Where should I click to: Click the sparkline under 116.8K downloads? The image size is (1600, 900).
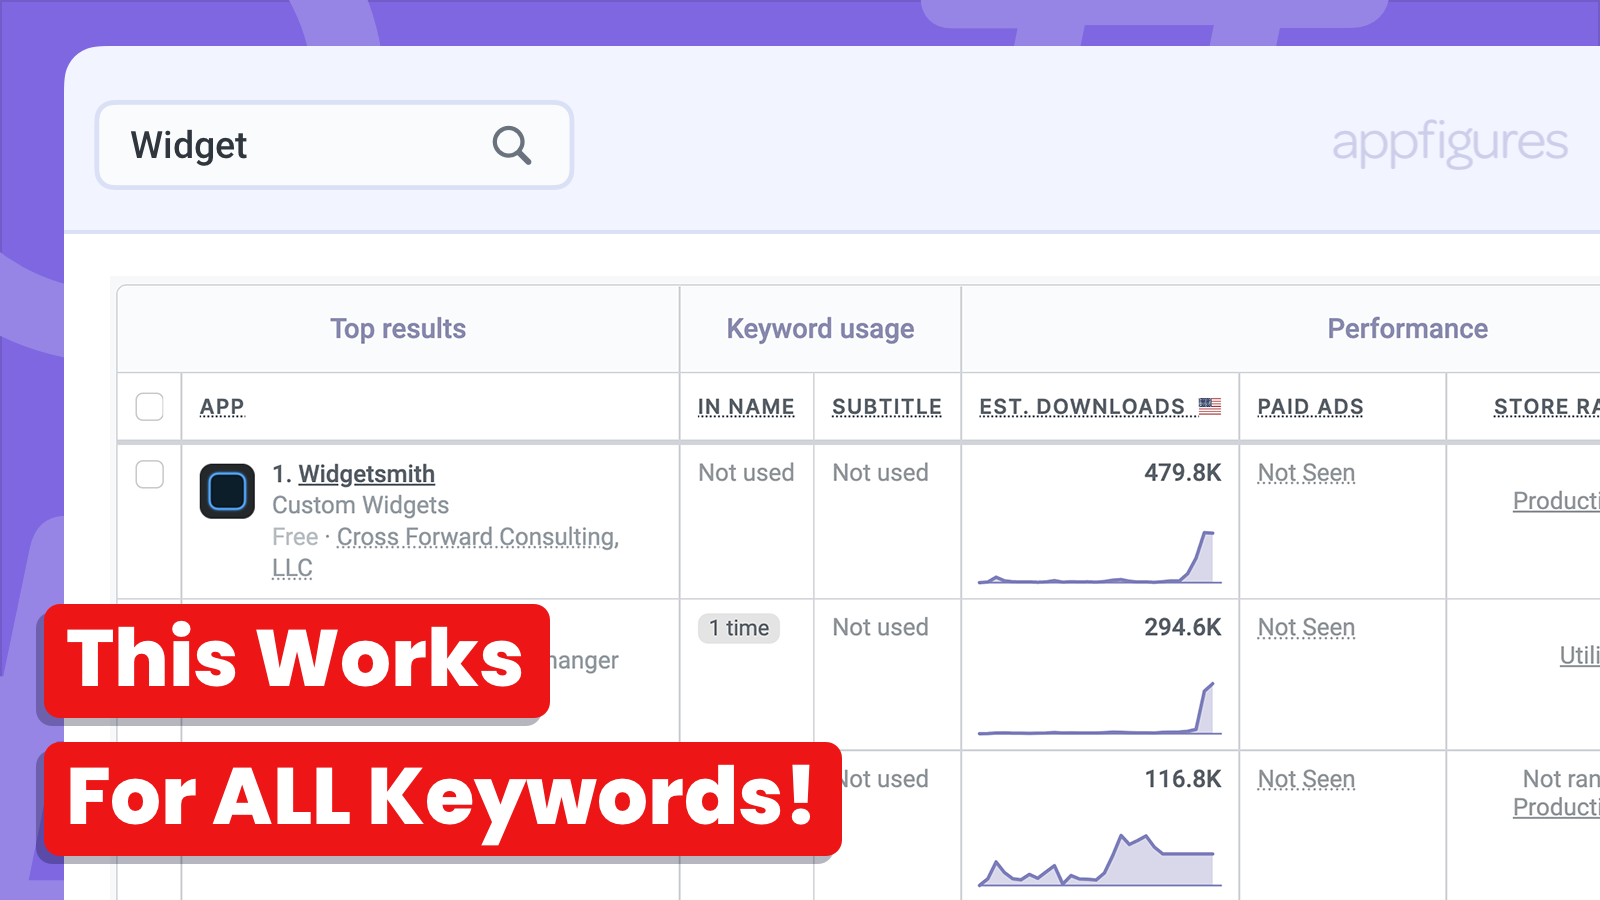pyautogui.click(x=1100, y=860)
